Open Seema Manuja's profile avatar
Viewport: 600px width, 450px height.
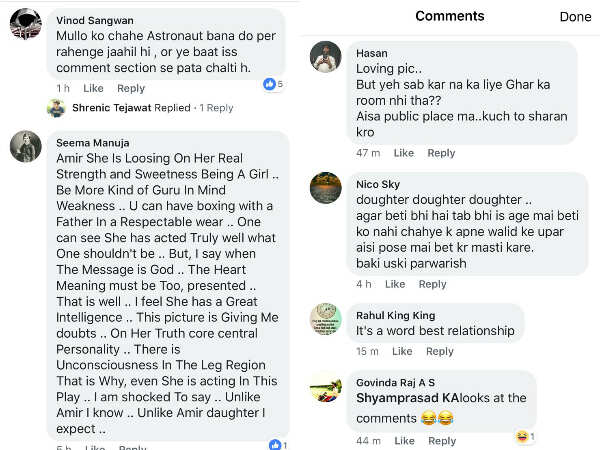(x=25, y=146)
